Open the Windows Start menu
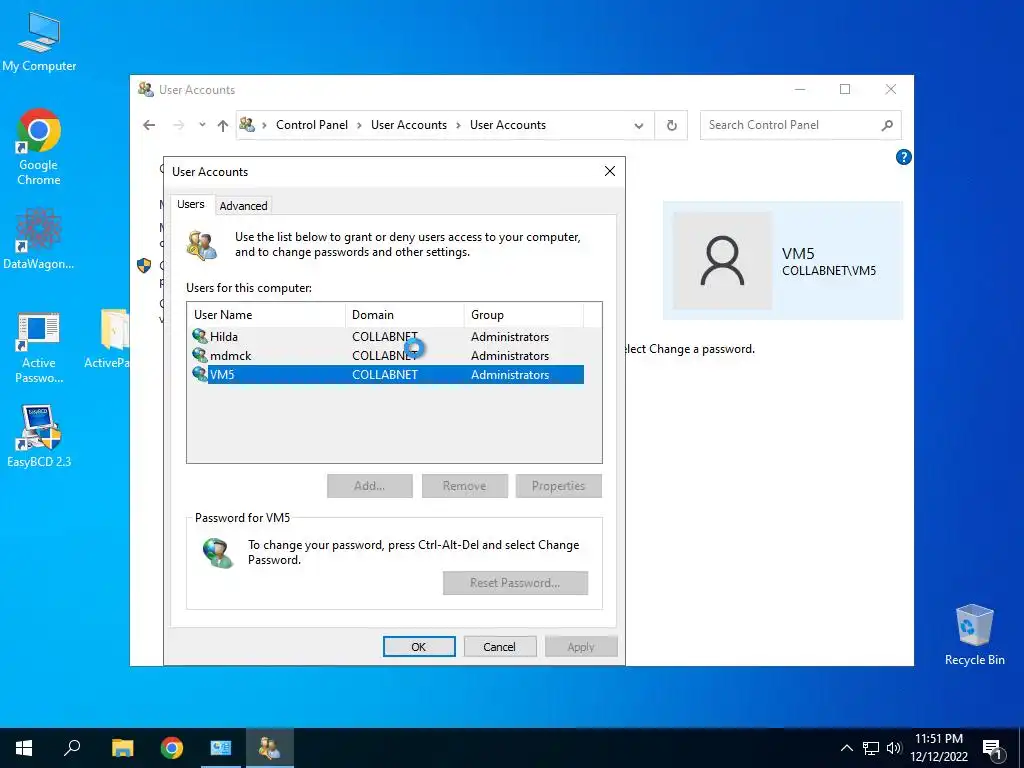Image resolution: width=1024 pixels, height=768 pixels. (24, 748)
